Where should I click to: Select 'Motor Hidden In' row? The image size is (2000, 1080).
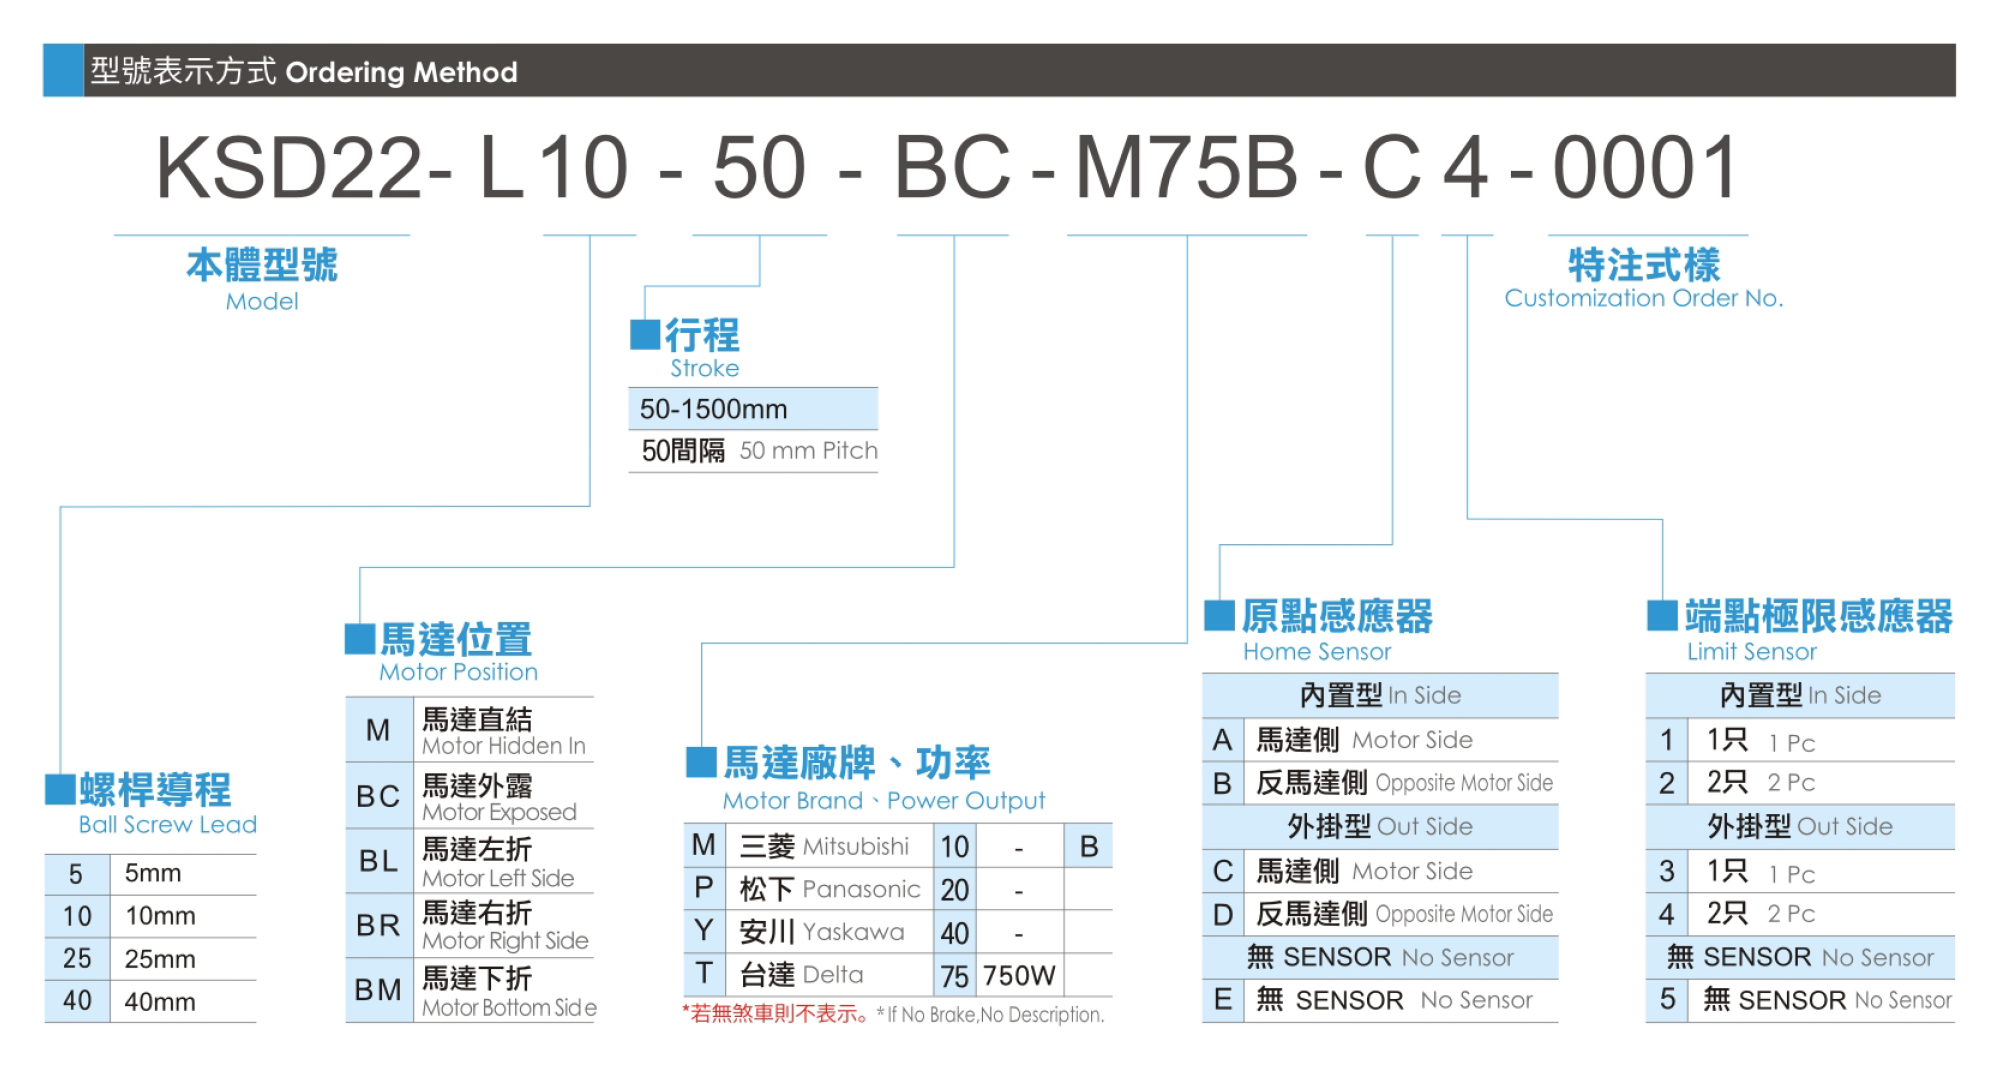(x=470, y=730)
